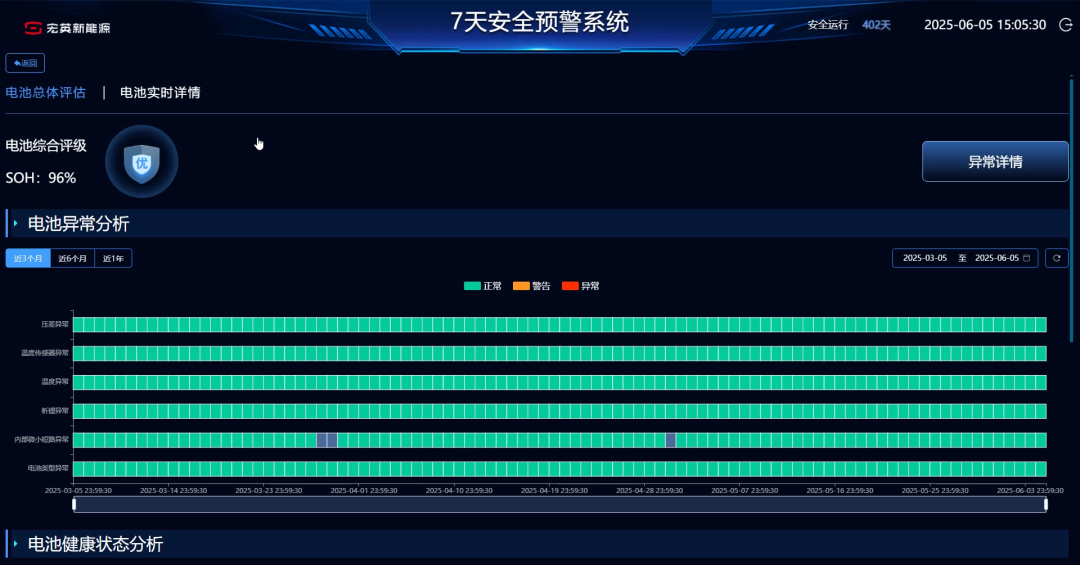Open the 异常详情 button
Screen dimensions: 1080x565
pos(995,162)
